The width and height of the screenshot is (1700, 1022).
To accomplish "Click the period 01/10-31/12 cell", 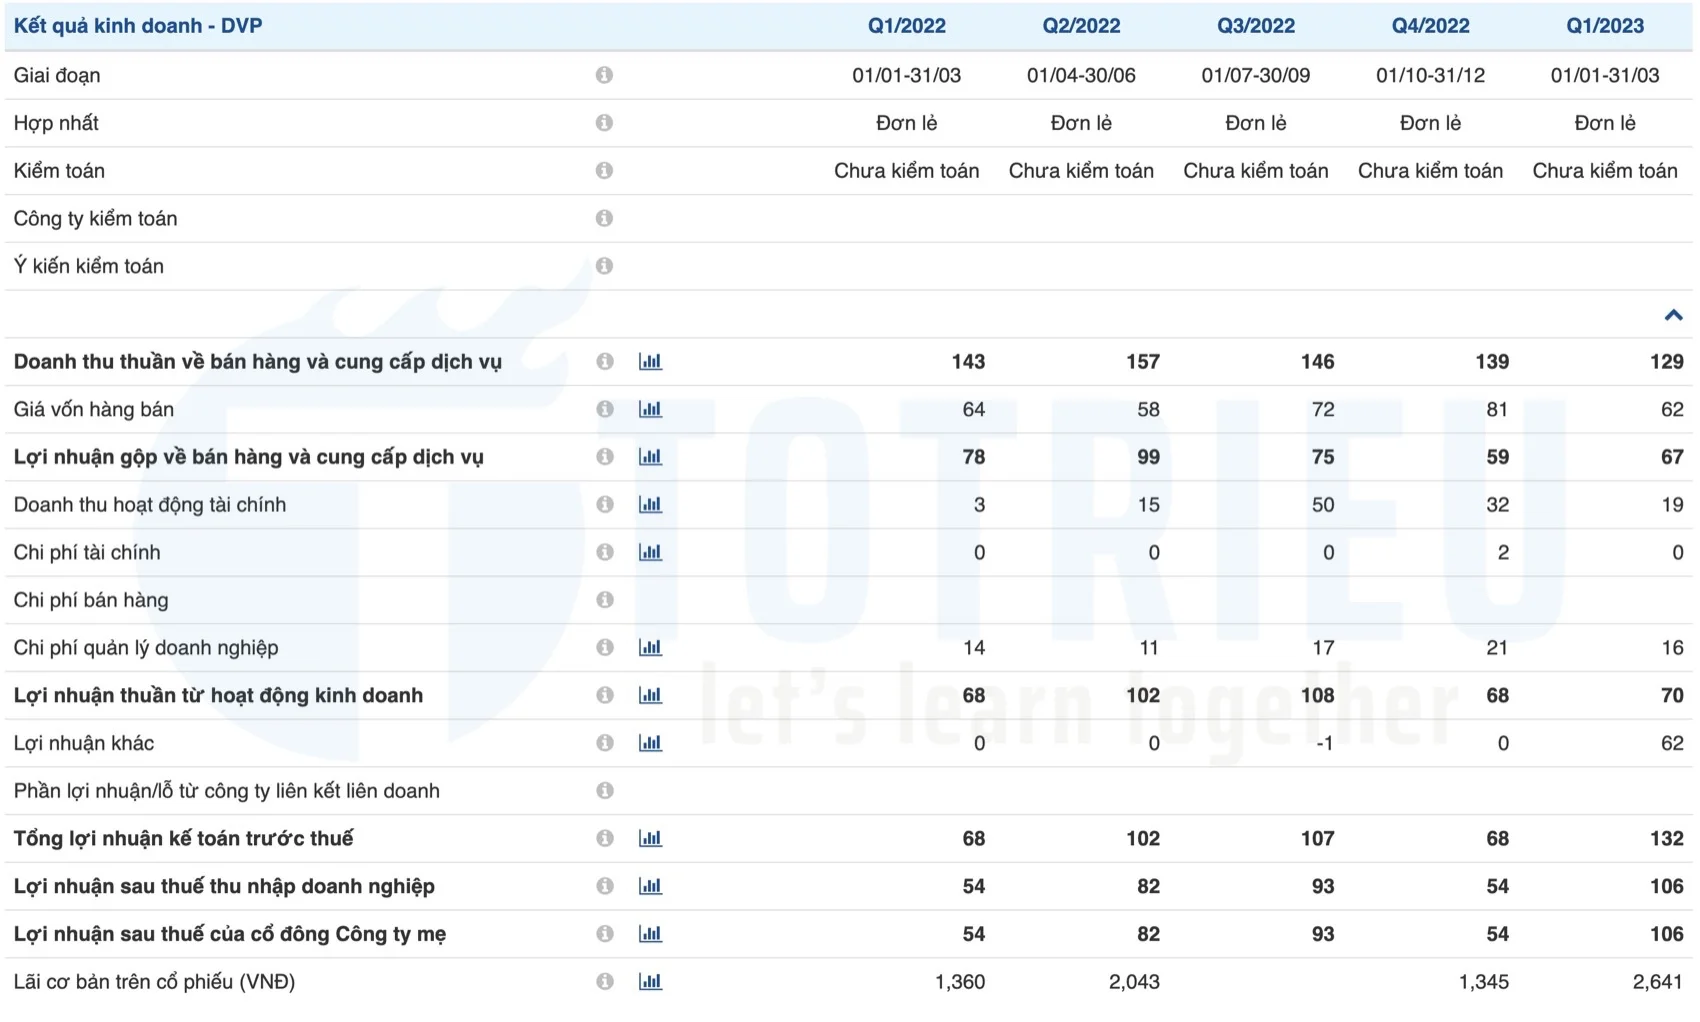I will tap(1431, 75).
